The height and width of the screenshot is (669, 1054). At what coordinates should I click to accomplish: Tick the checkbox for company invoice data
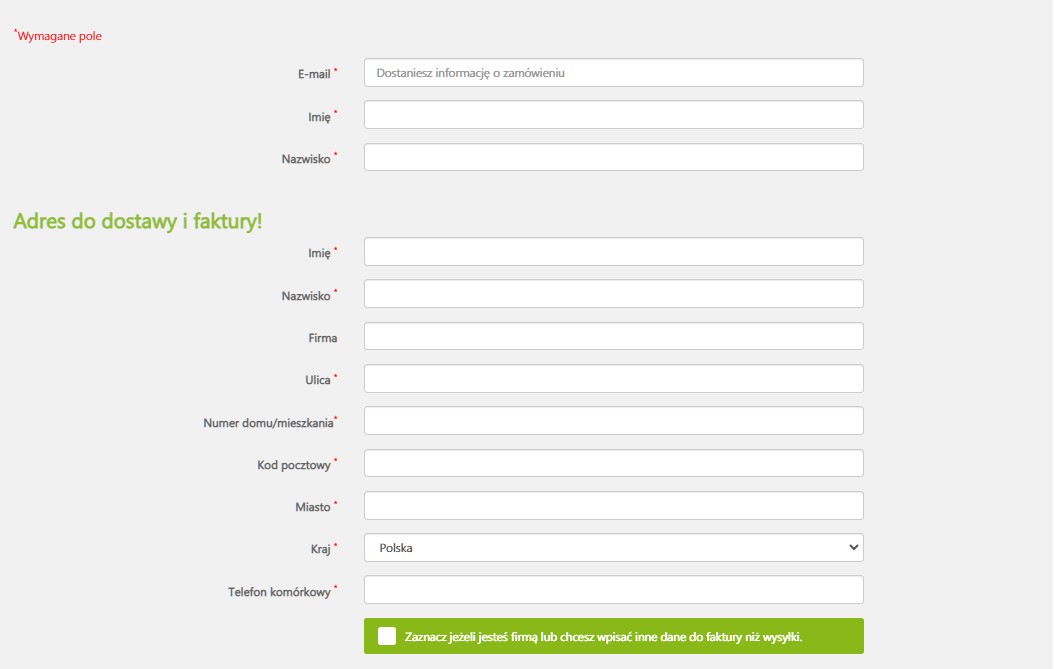coord(387,636)
